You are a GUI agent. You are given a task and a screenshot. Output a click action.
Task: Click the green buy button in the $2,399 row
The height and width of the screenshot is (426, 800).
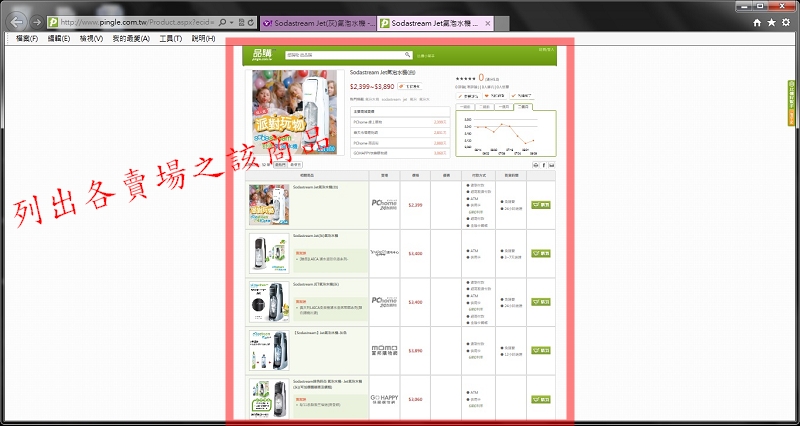[541, 205]
